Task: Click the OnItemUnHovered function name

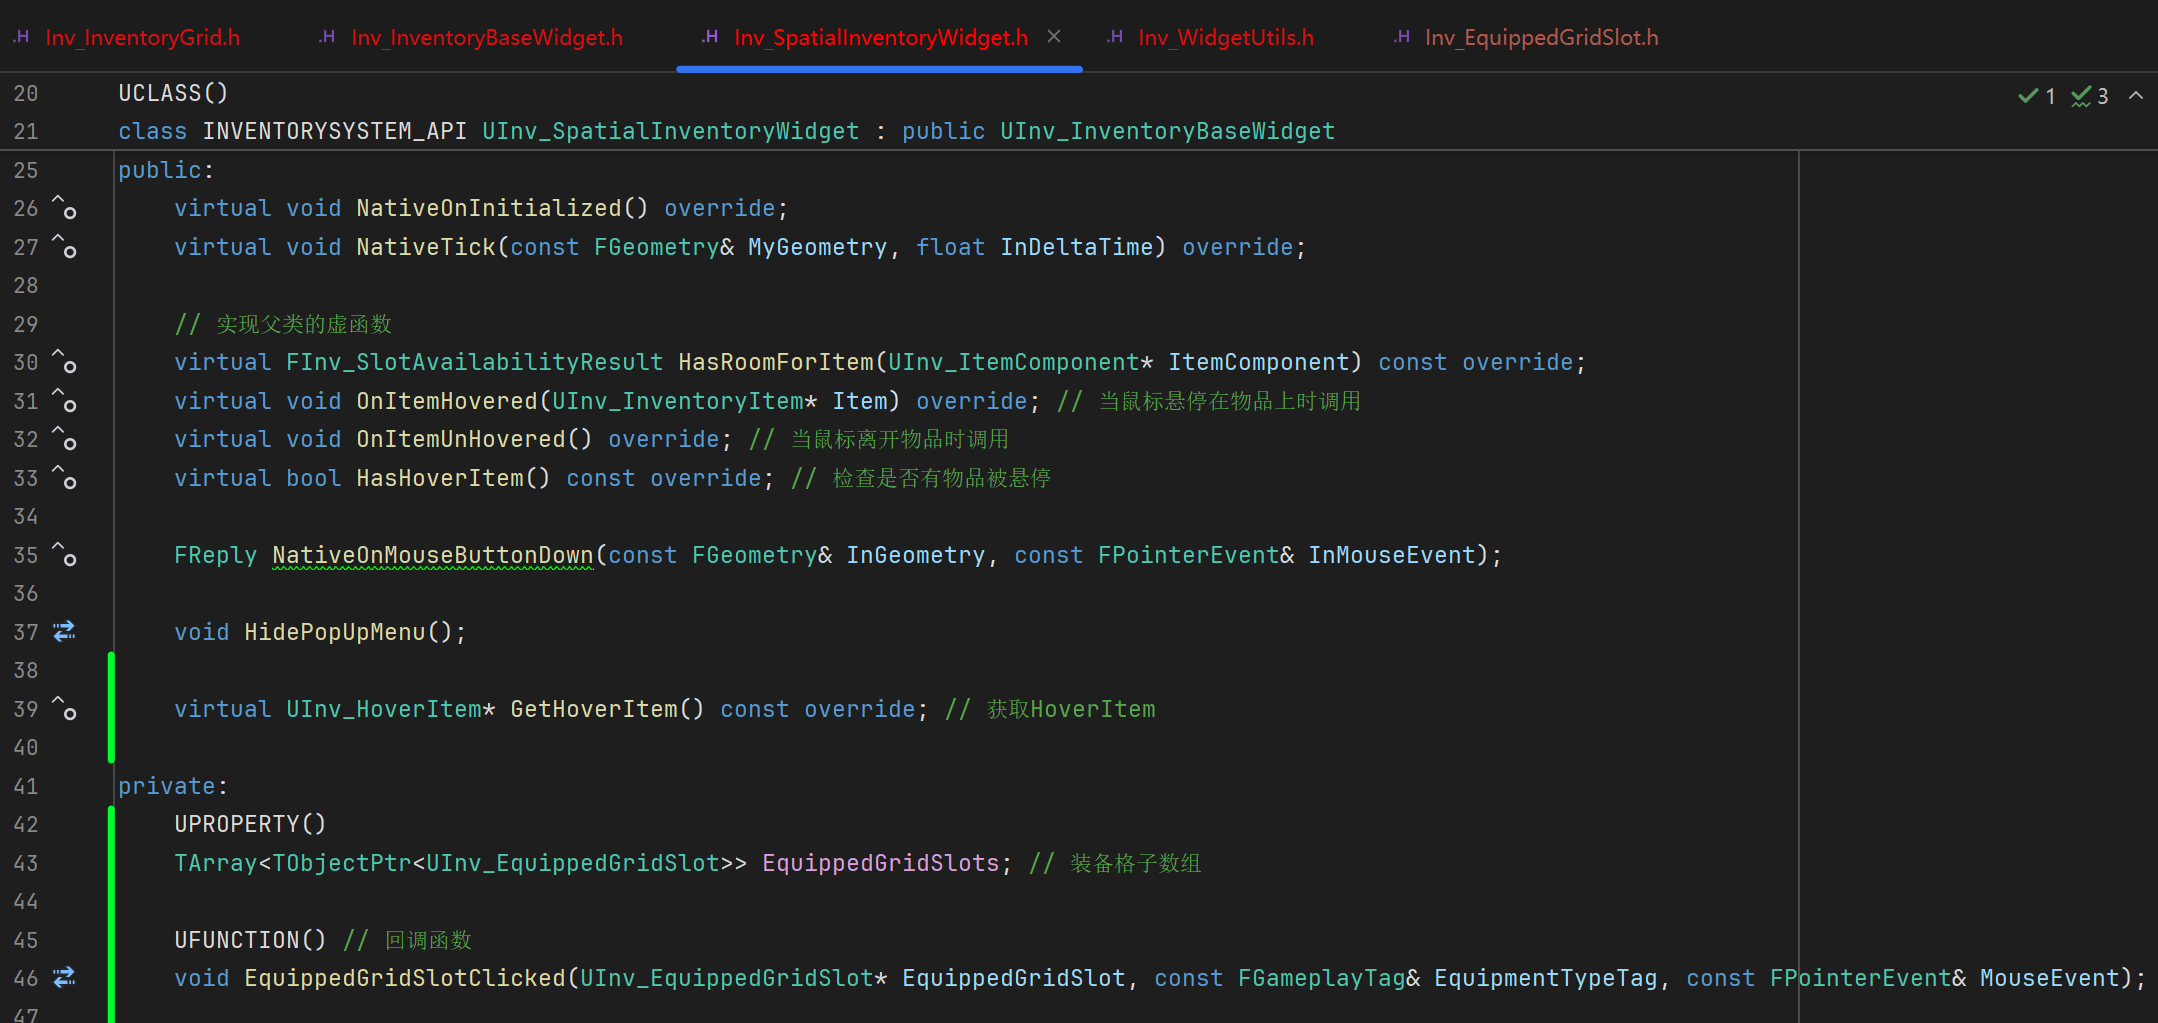Action: (461, 439)
